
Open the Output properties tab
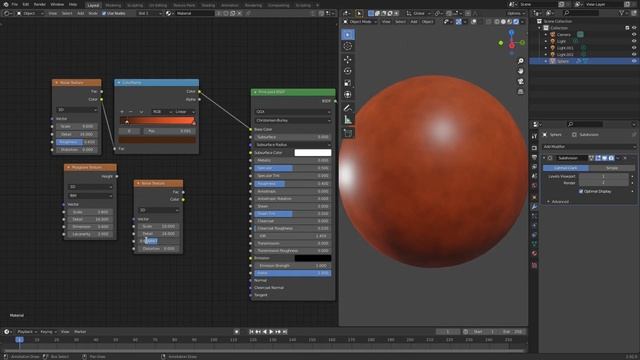534,158
